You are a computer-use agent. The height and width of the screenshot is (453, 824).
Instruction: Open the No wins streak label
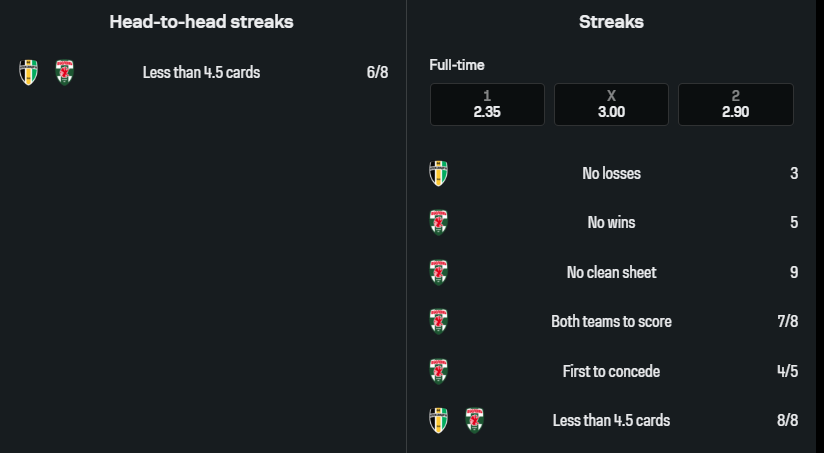tap(611, 222)
